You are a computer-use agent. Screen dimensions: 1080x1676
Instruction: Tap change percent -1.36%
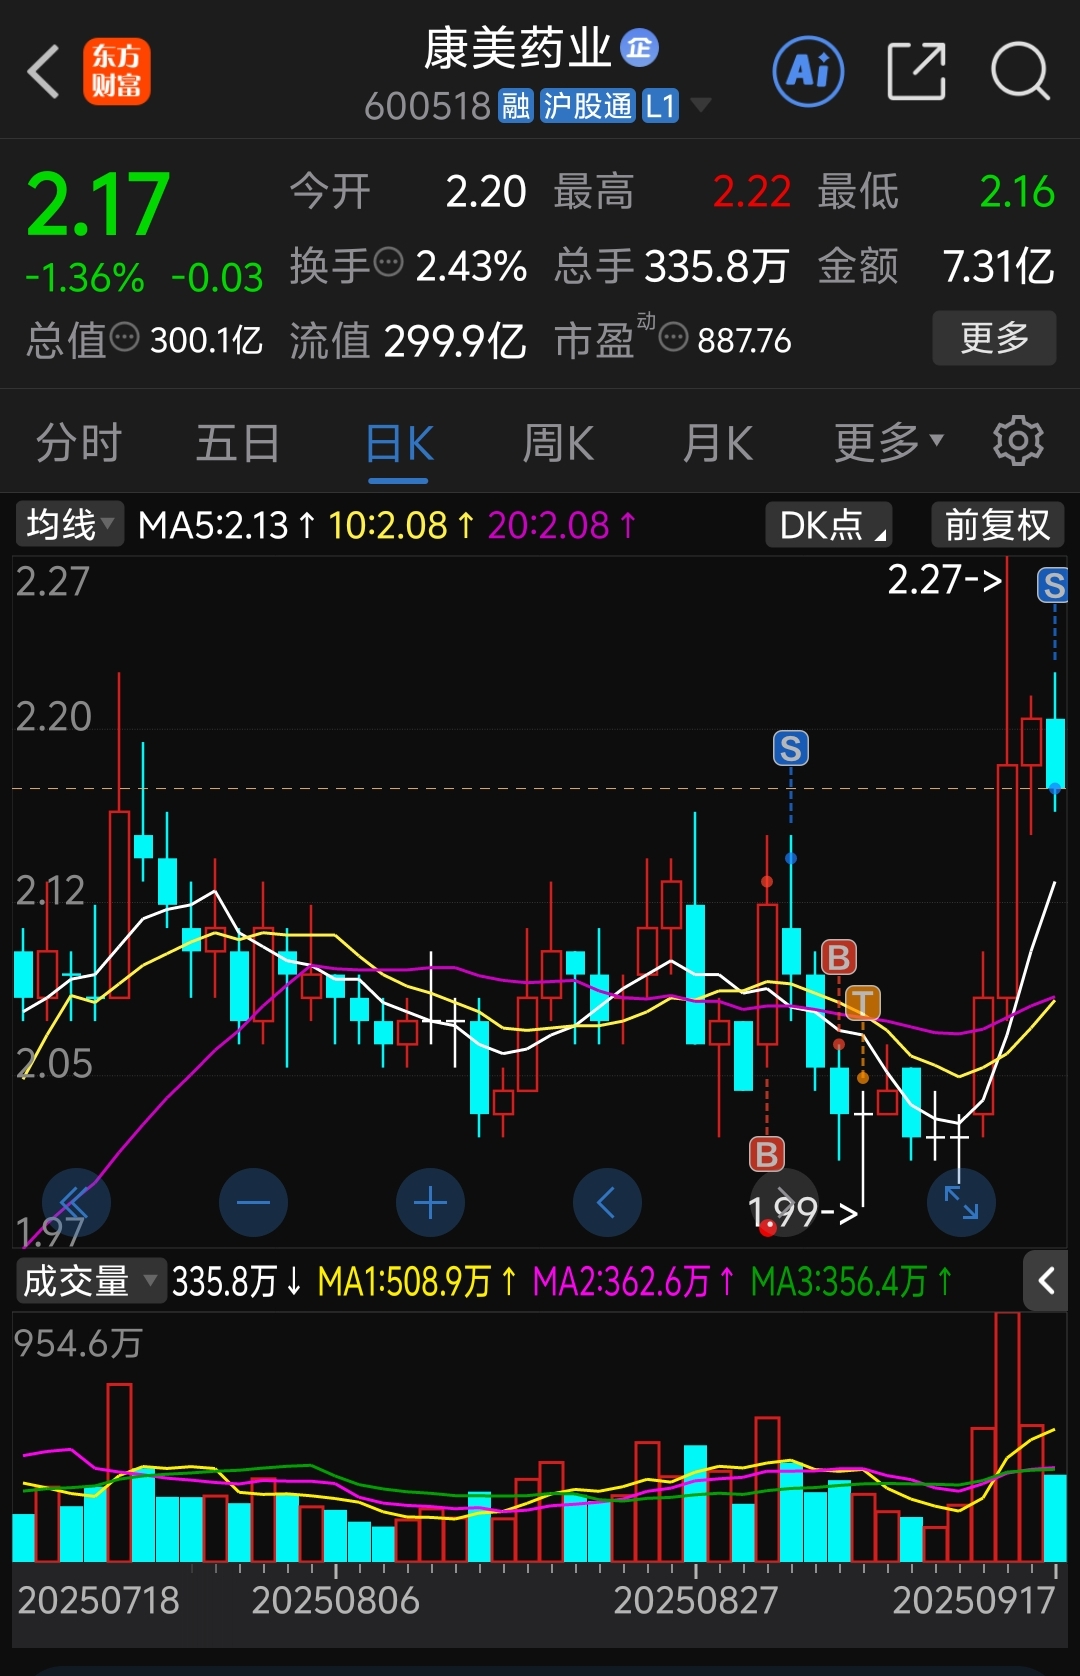[84, 277]
